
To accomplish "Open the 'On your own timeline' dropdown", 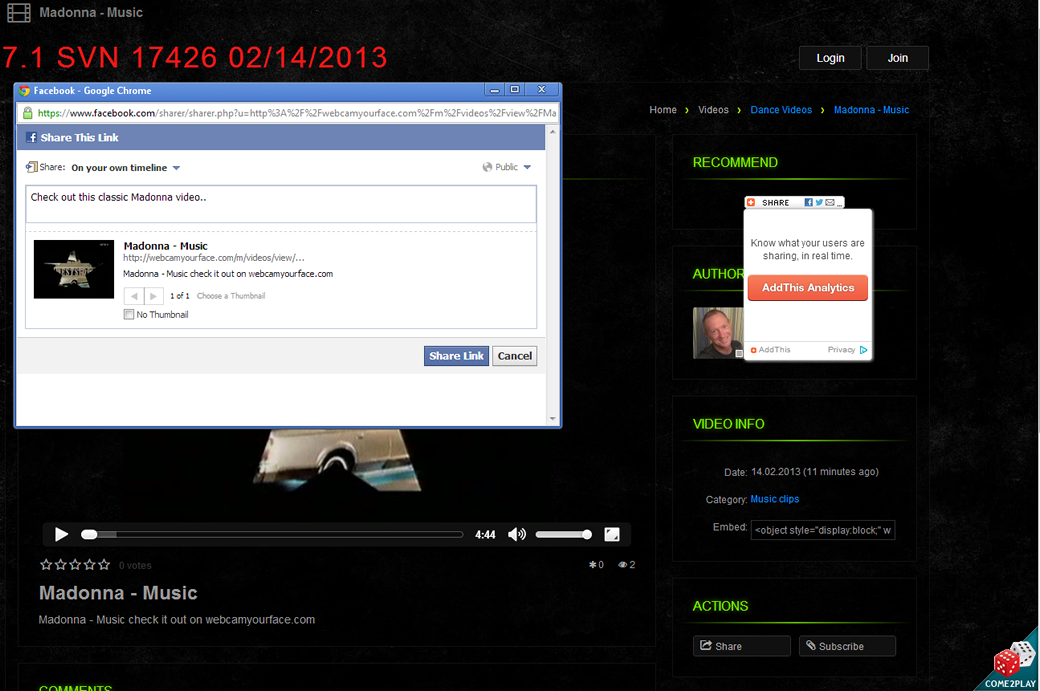I will click(125, 168).
